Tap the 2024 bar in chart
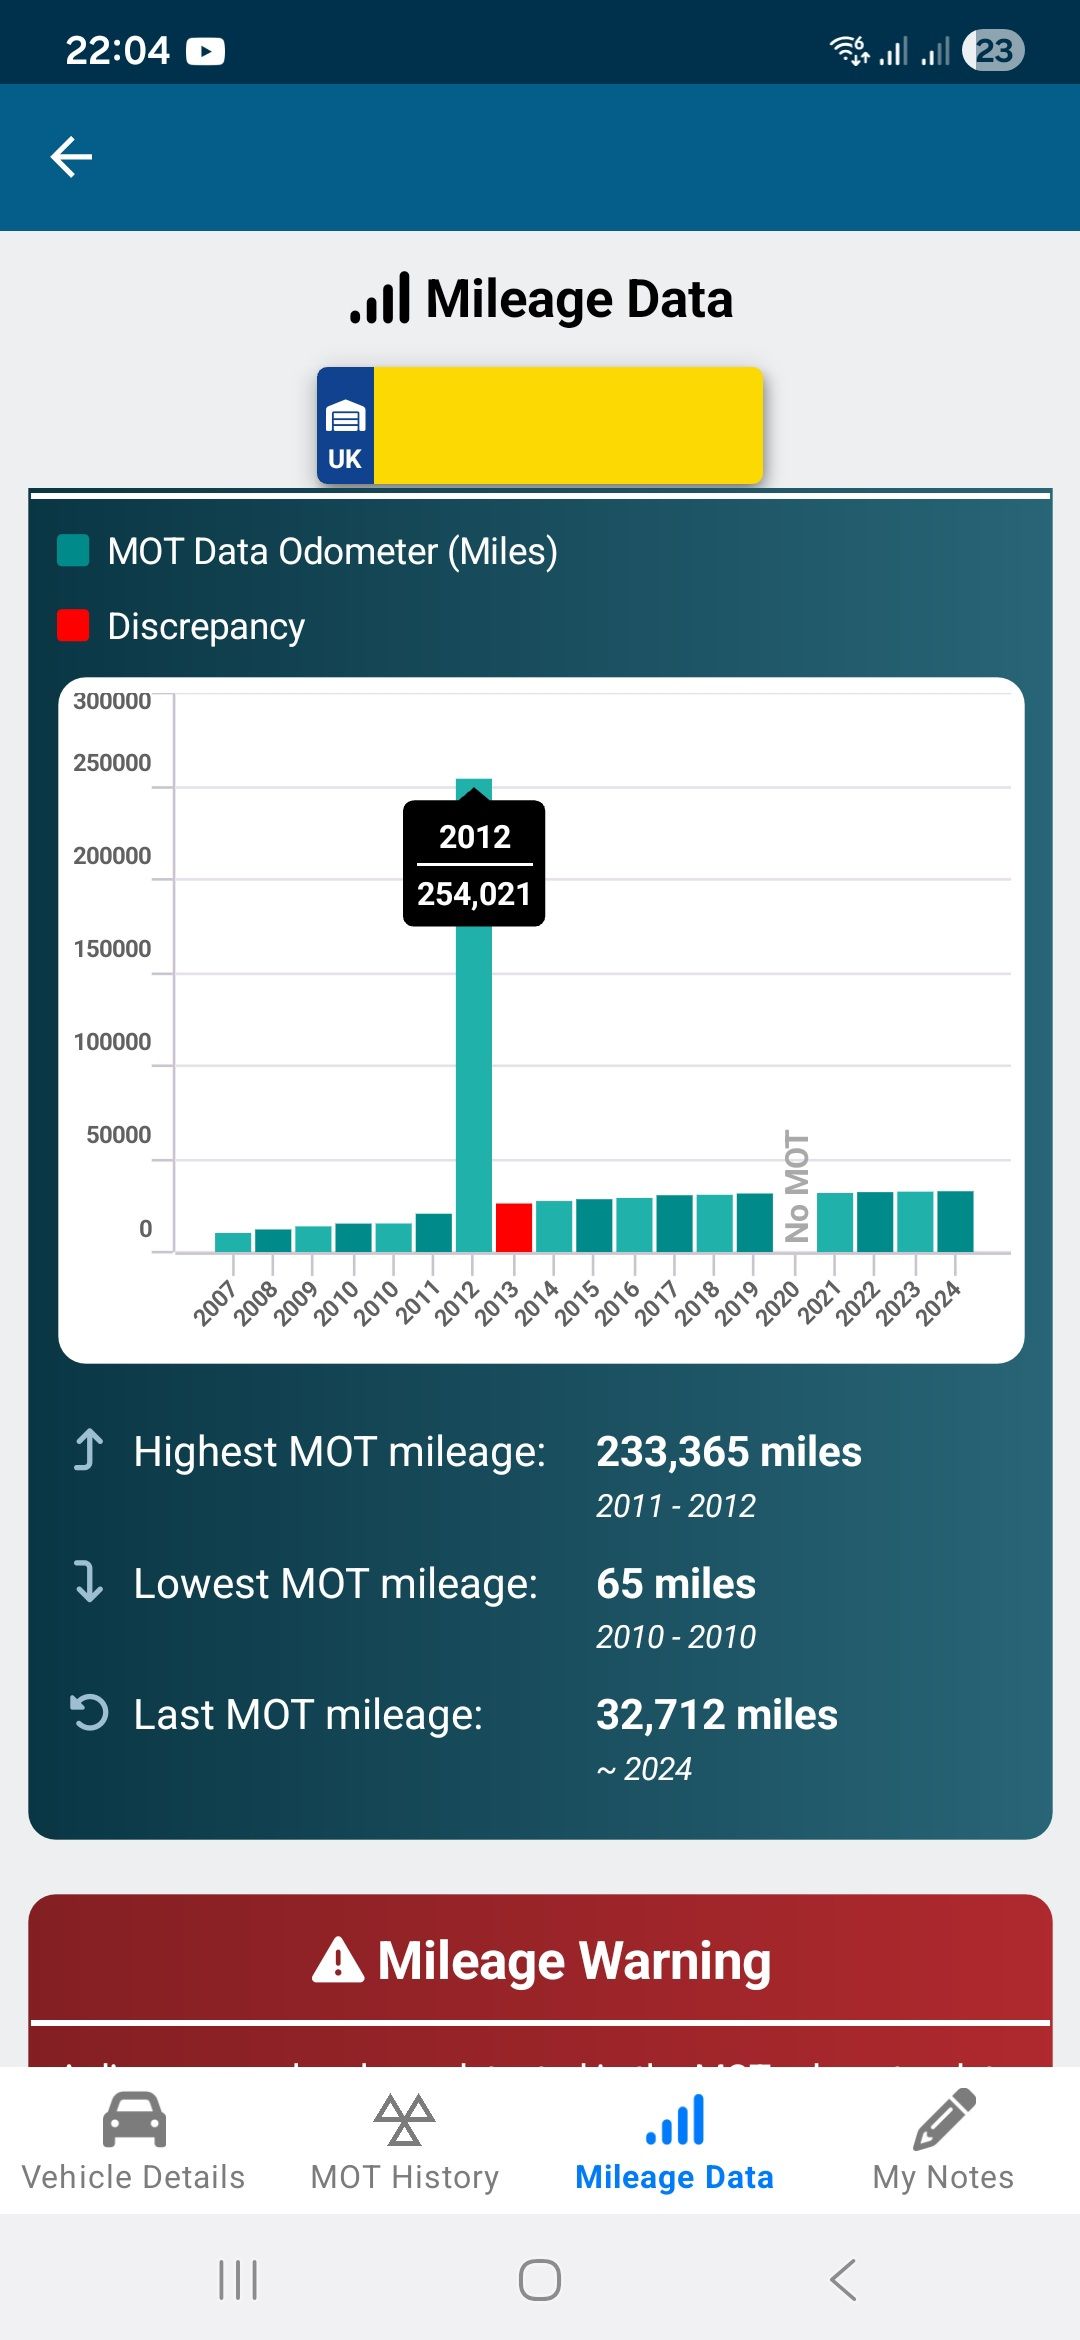This screenshot has height=2340, width=1080. click(x=955, y=1221)
